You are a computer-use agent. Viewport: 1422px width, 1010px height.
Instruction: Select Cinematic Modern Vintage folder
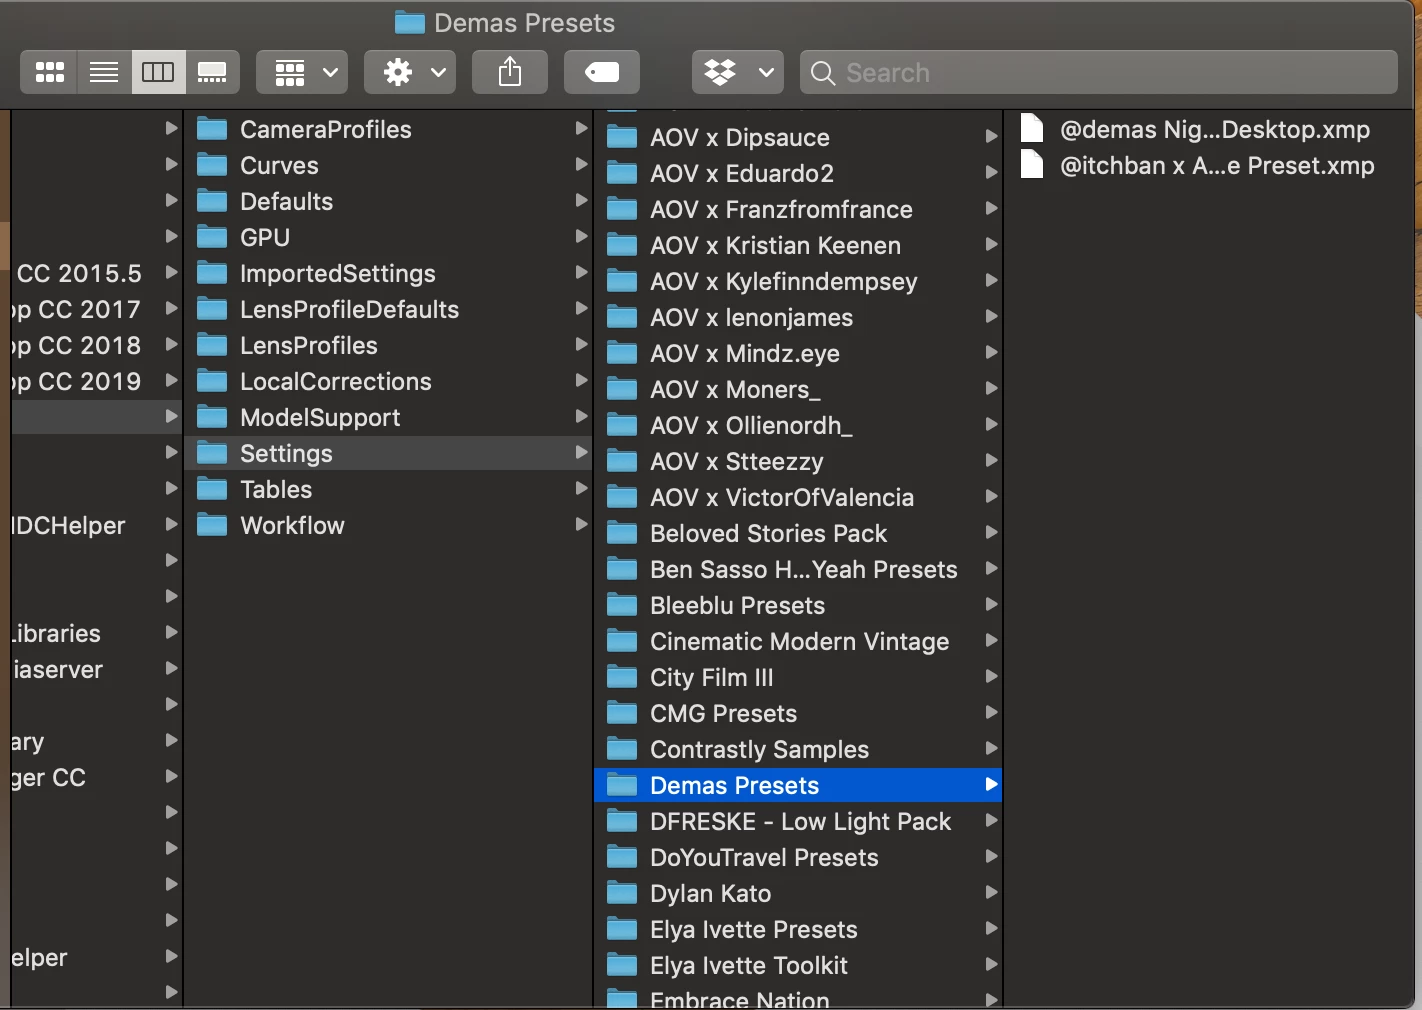click(x=798, y=641)
